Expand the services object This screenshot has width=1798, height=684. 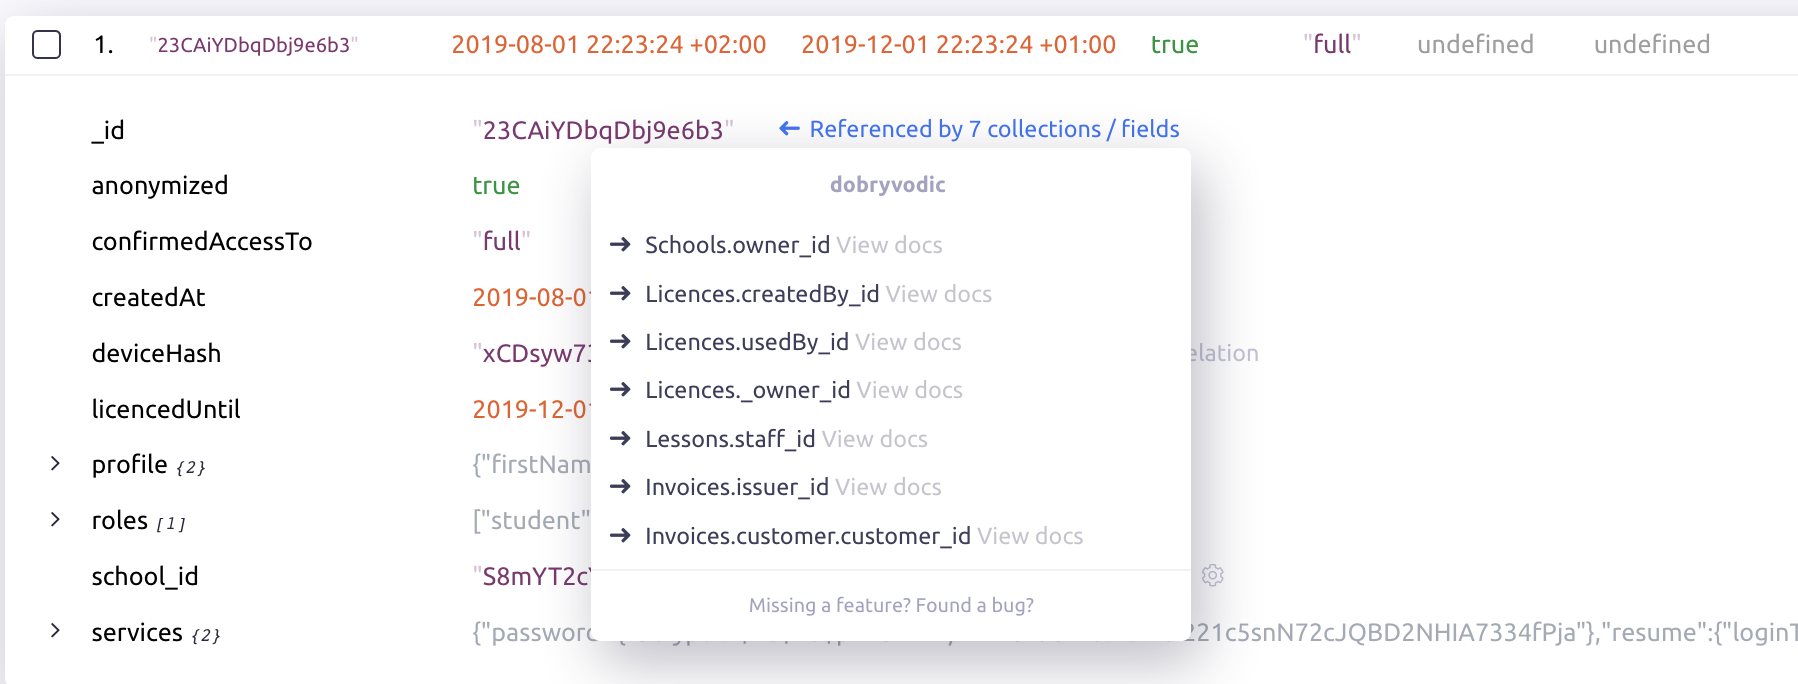pos(56,631)
